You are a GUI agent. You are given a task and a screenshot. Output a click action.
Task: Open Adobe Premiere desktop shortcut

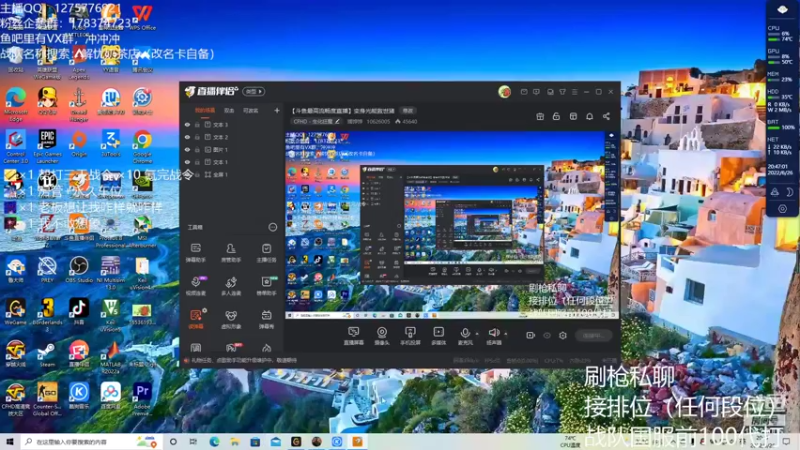(142, 399)
